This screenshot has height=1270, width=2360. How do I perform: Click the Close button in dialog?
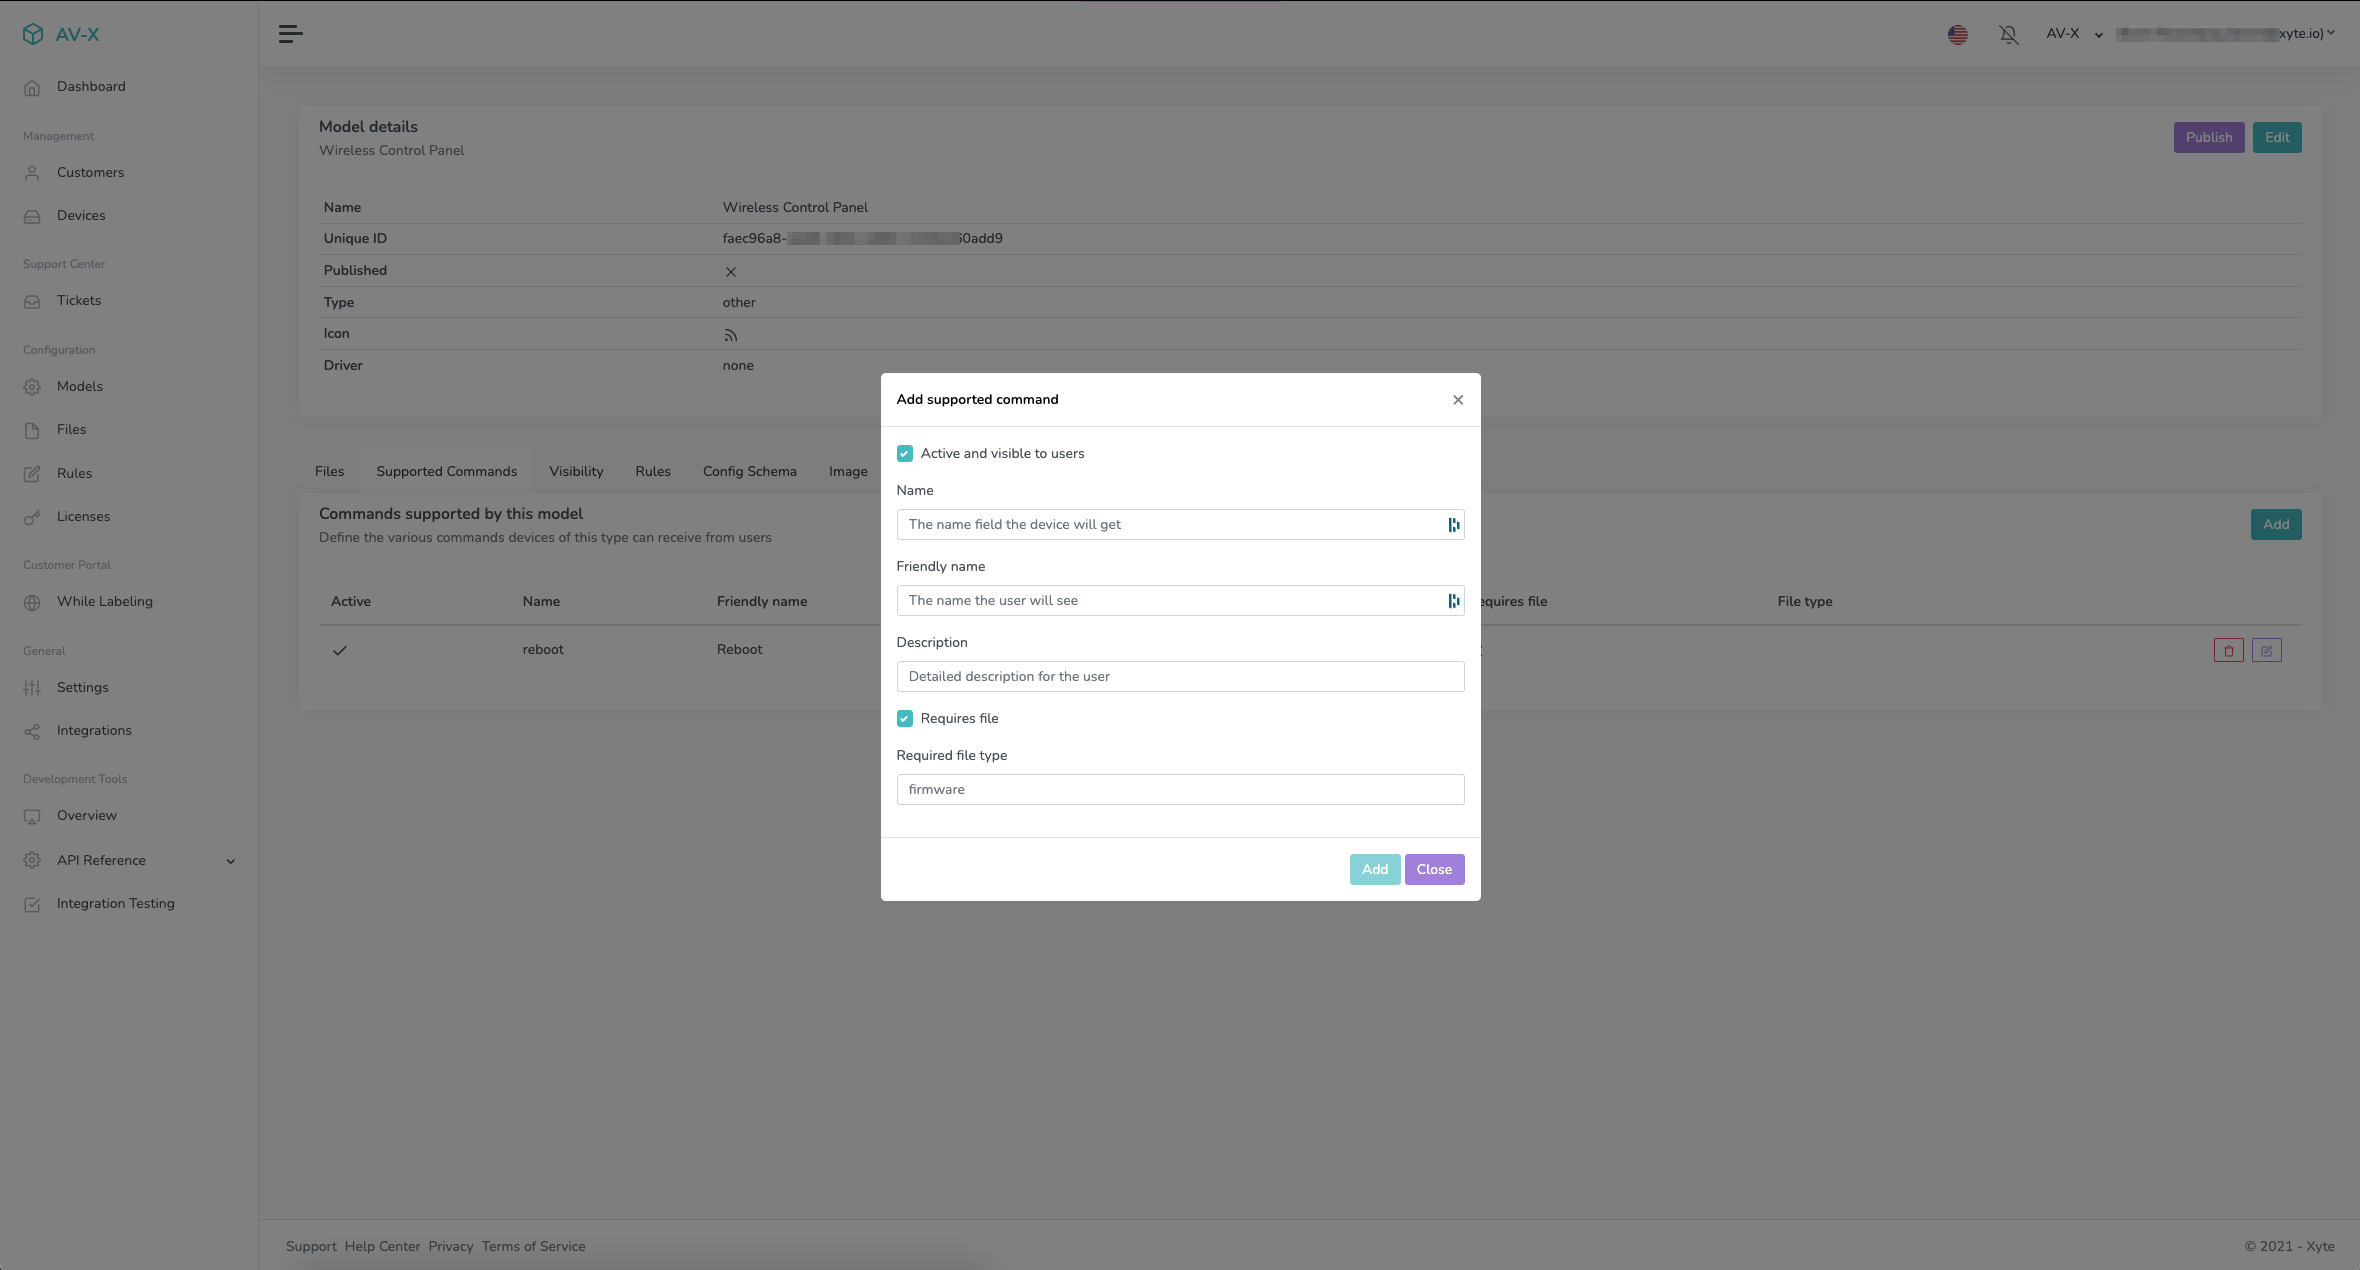(x=1434, y=868)
